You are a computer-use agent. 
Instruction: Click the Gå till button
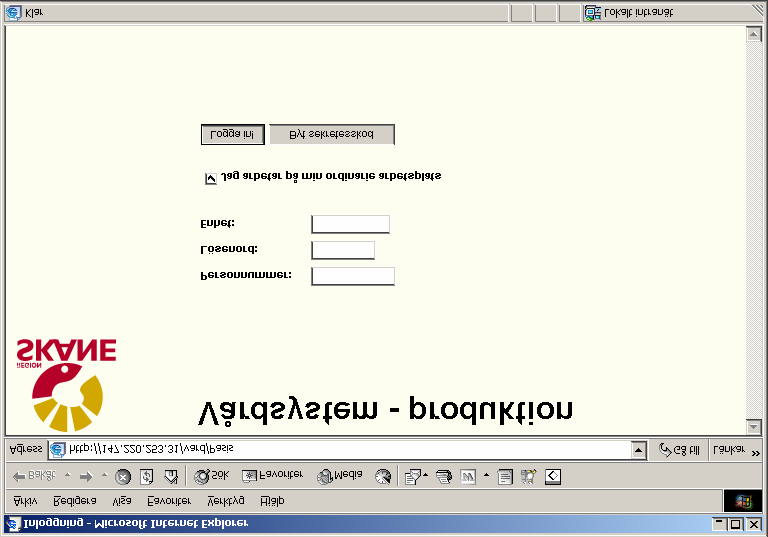click(680, 450)
